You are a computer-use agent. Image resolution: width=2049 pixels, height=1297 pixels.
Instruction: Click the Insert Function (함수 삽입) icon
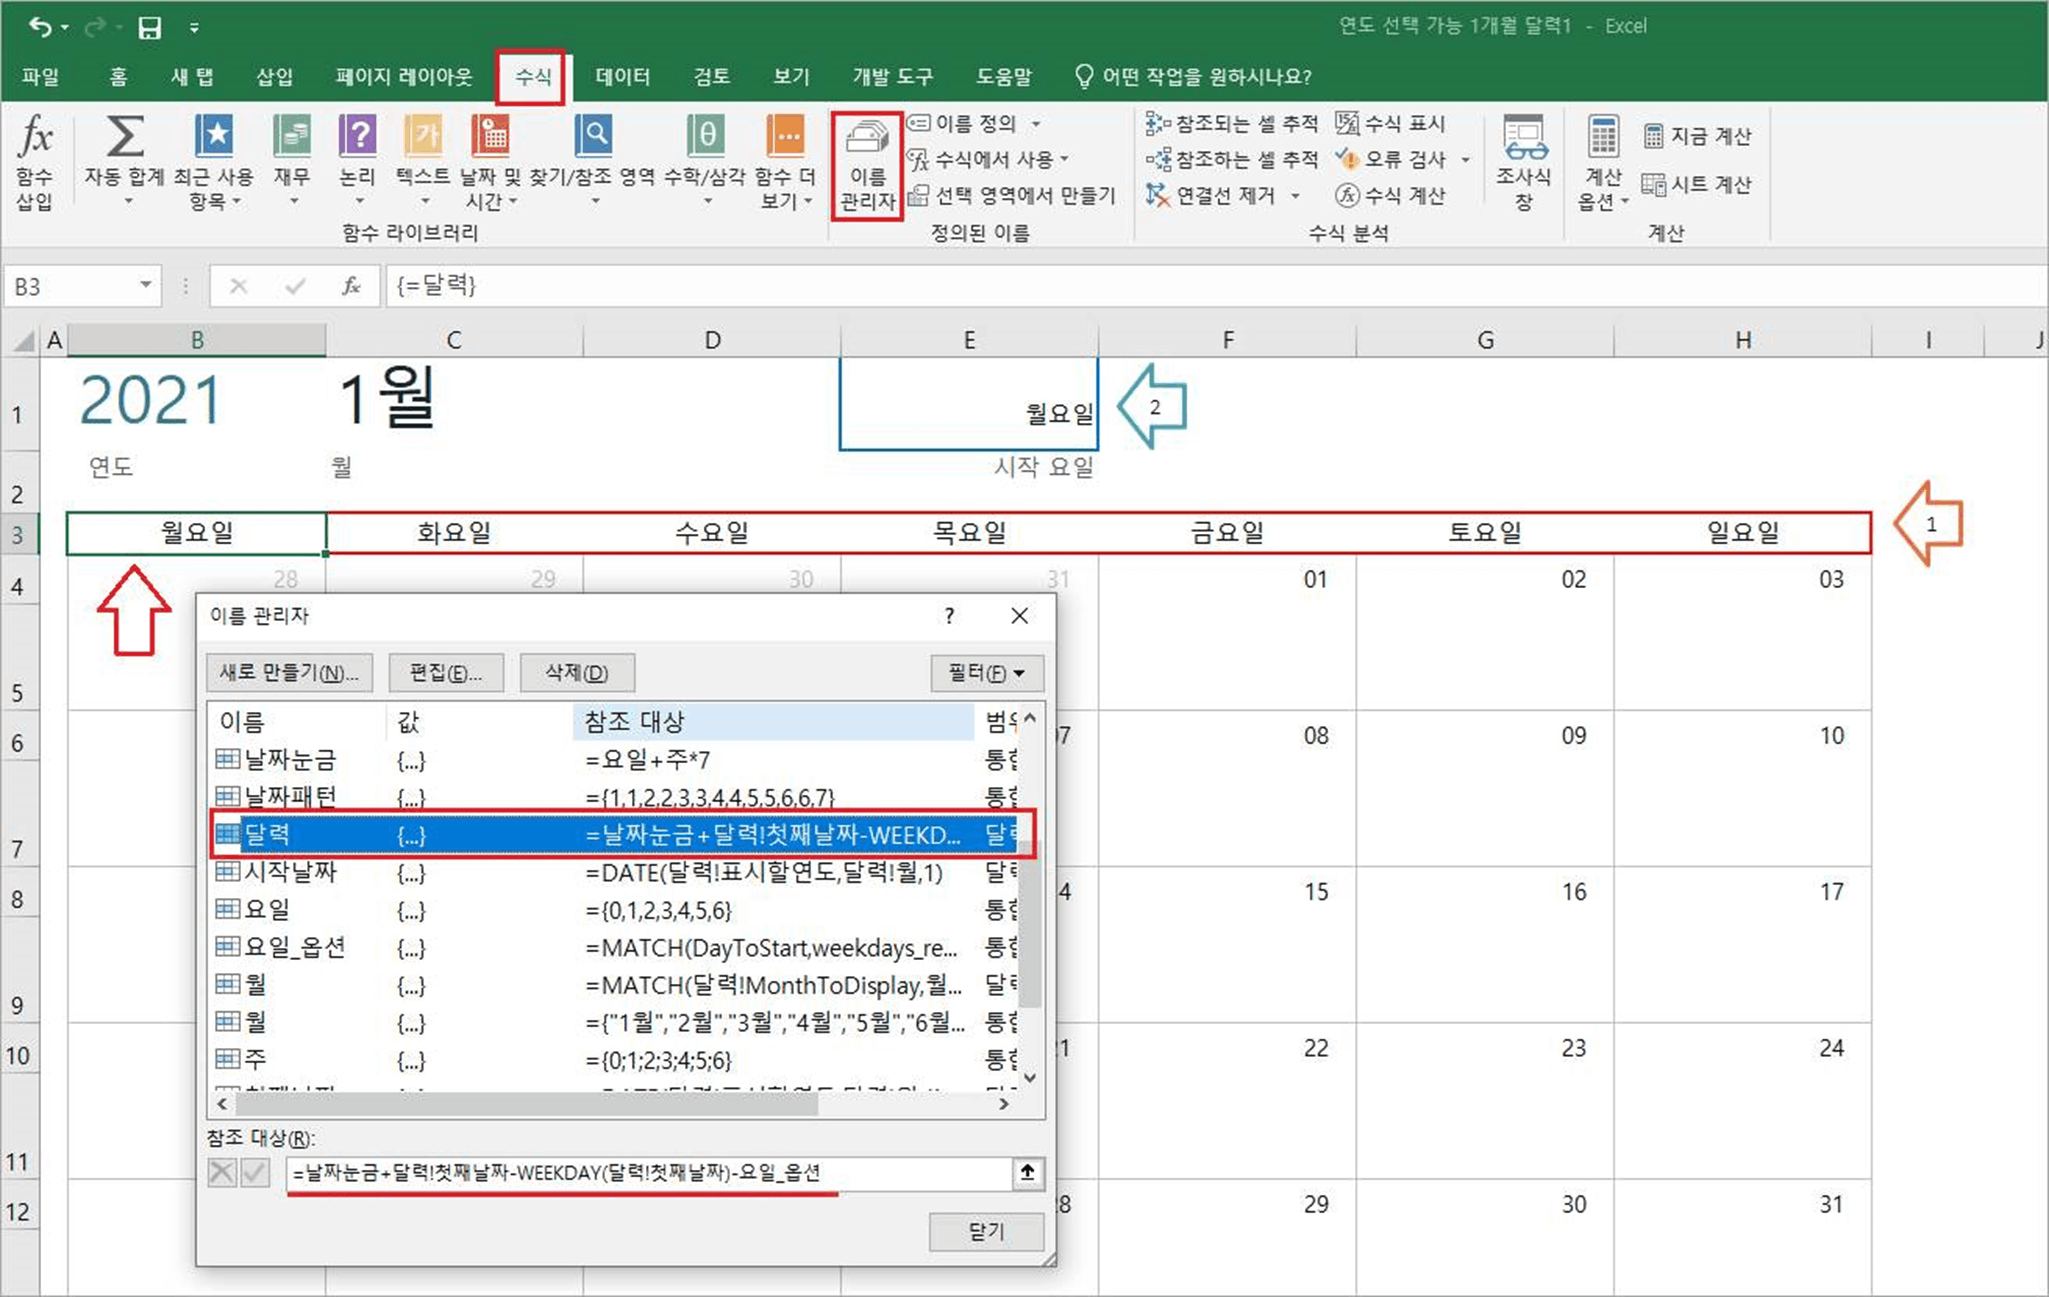pyautogui.click(x=35, y=160)
